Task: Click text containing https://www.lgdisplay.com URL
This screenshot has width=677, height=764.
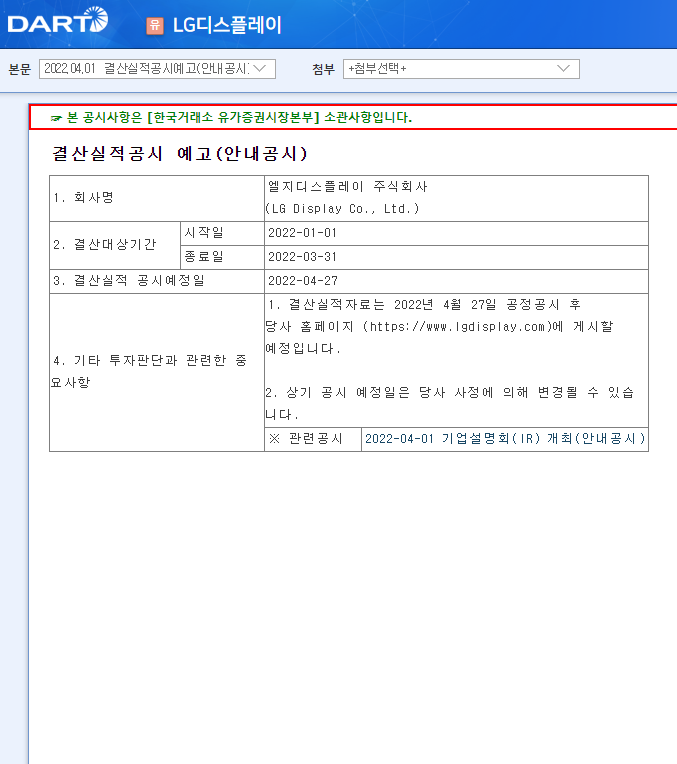Action: (x=439, y=326)
